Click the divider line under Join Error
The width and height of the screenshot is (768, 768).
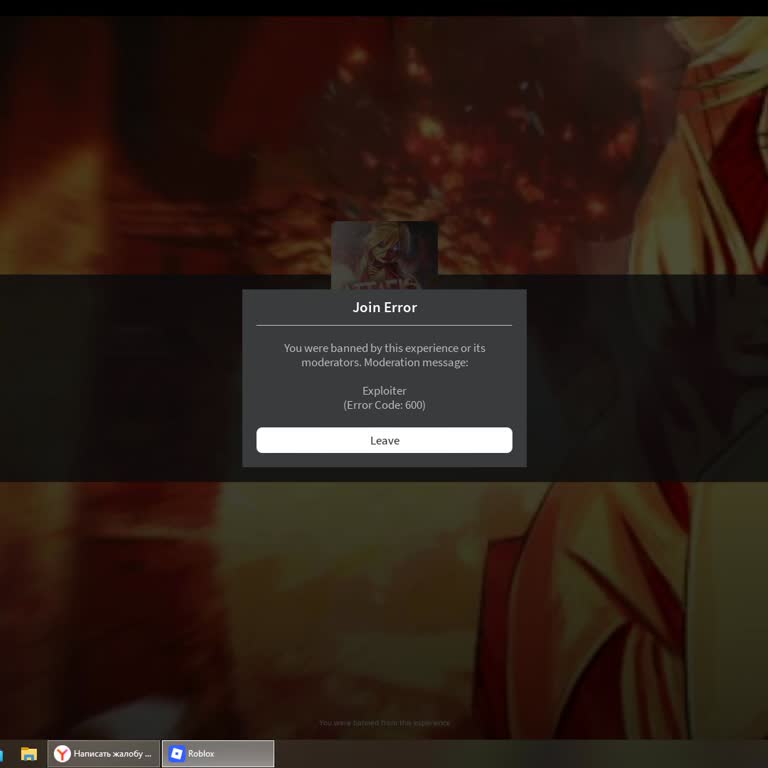point(384,325)
